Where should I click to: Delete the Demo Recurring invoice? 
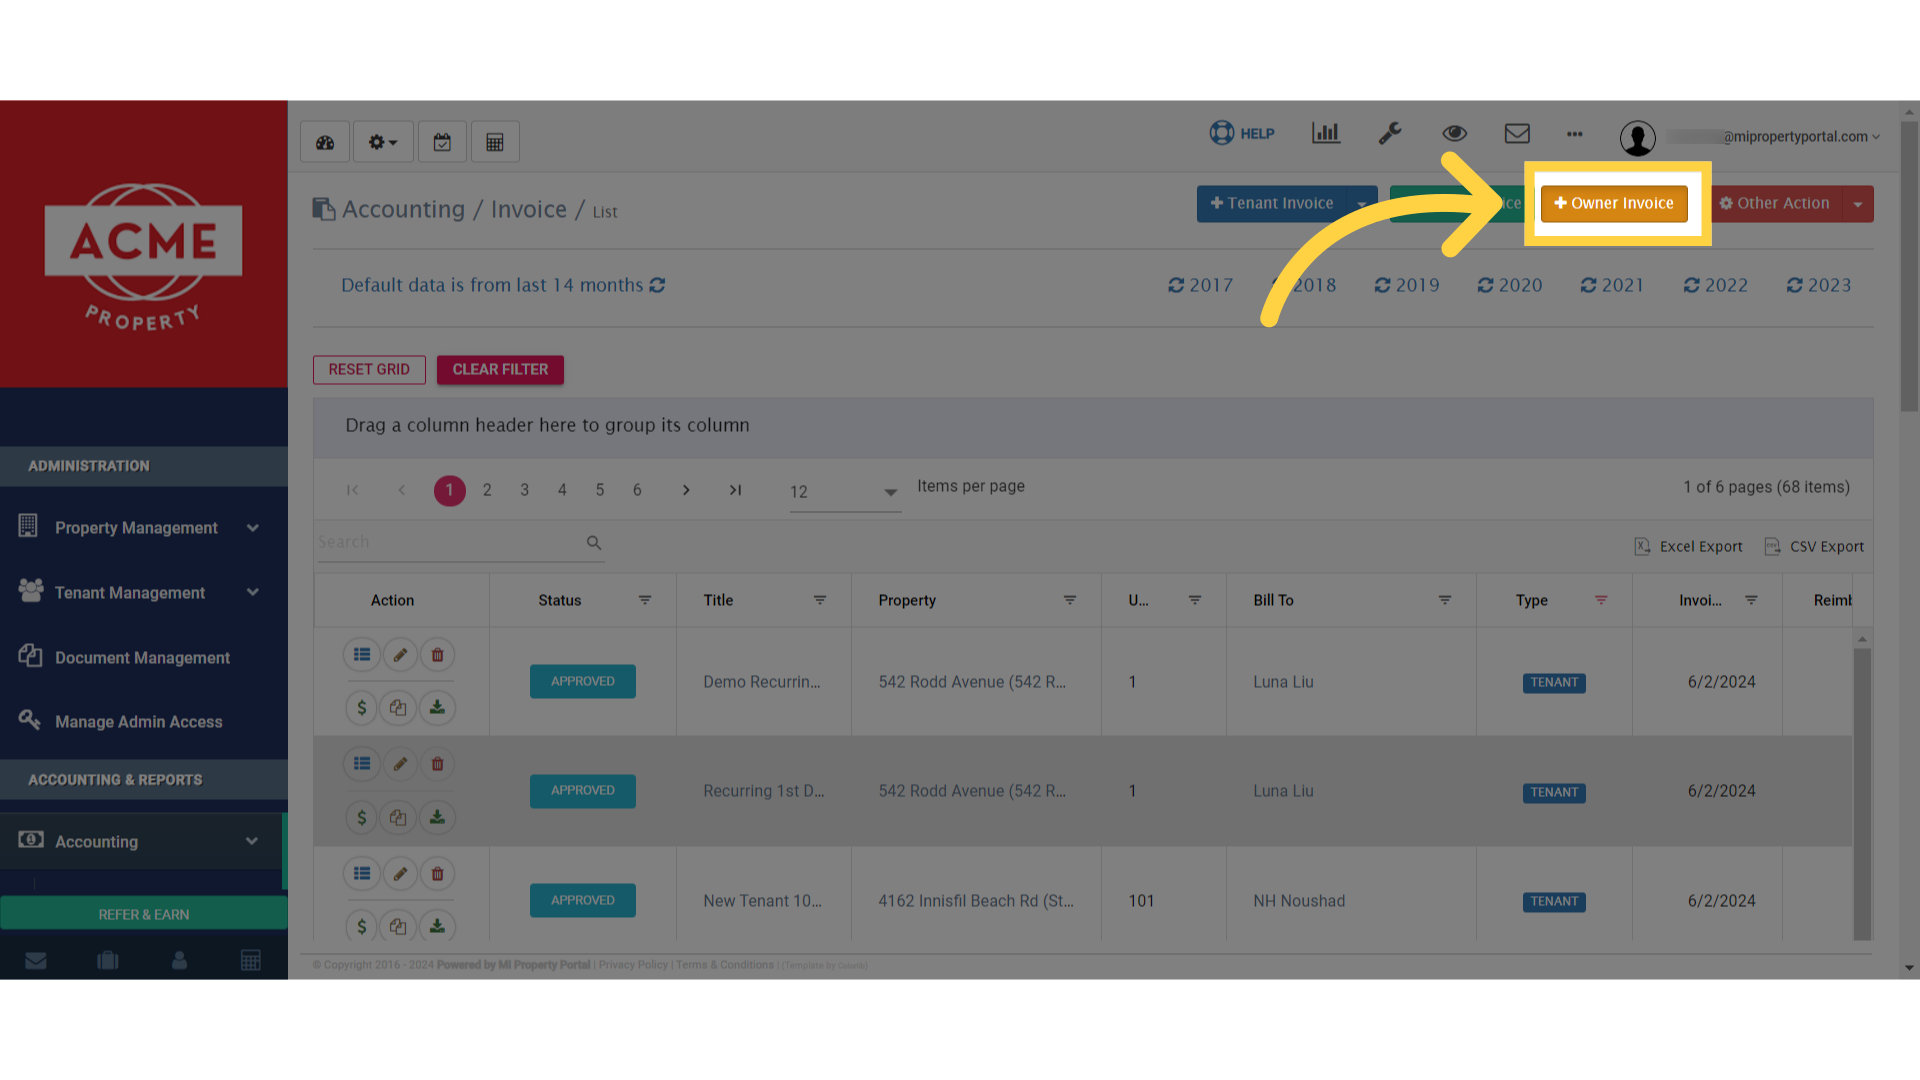[x=437, y=655]
